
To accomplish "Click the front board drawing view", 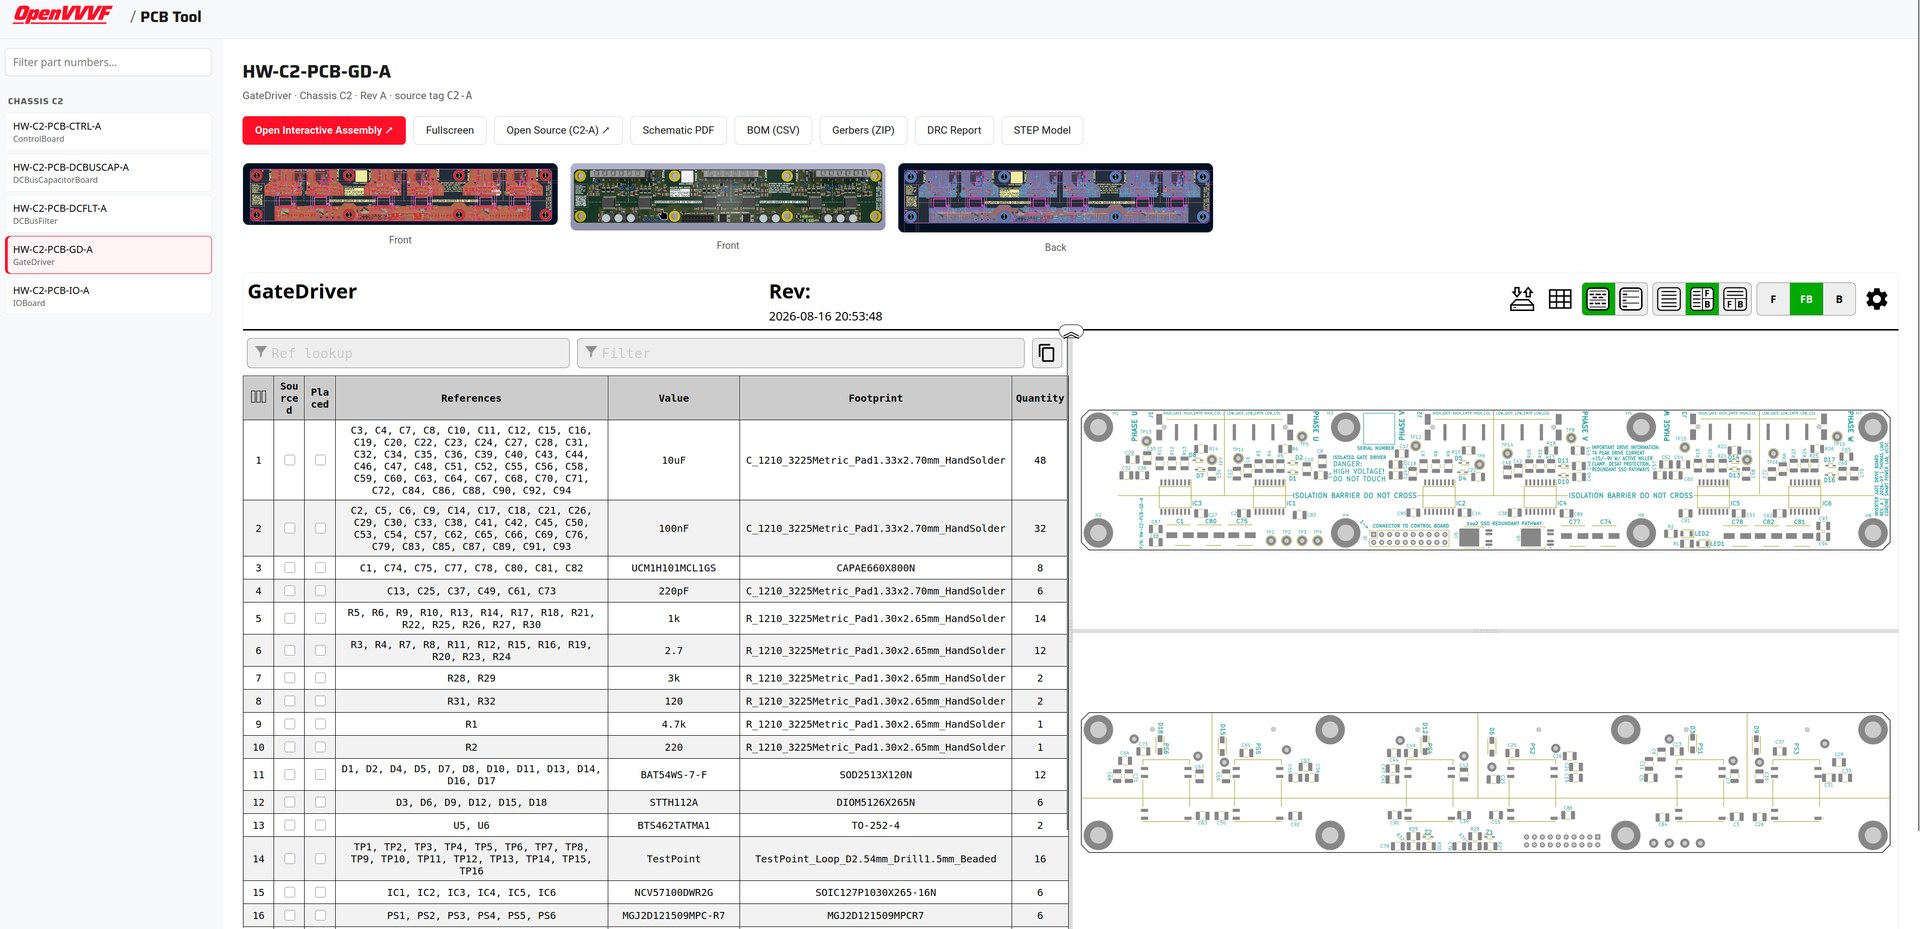I will click(1485, 480).
